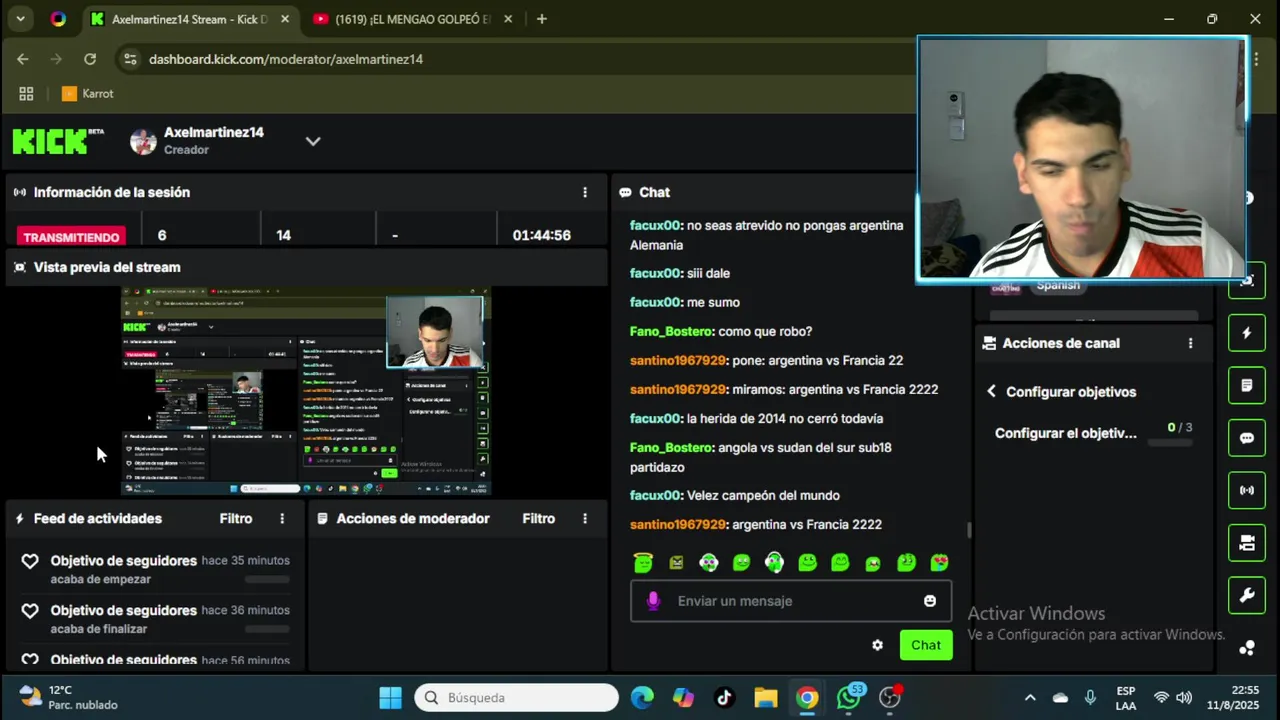The image size is (1280, 720).
Task: Click the three-dots cluster icon at sidebar bottom
Action: 1246,648
